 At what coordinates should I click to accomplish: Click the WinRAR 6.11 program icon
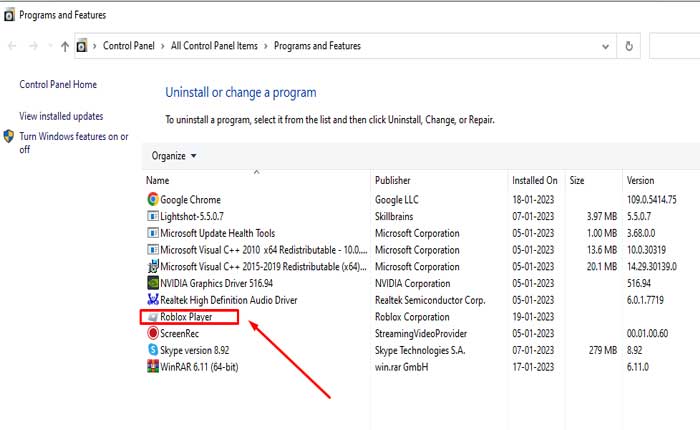click(x=153, y=366)
